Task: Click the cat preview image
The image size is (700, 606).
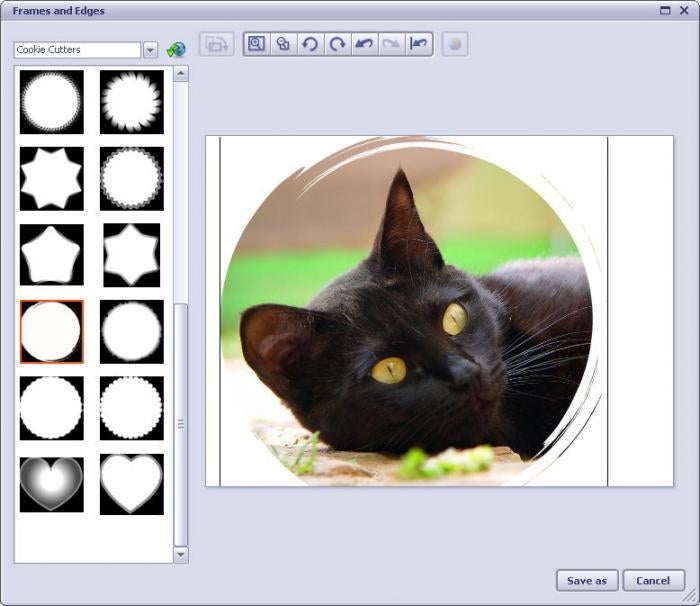Action: pyautogui.click(x=439, y=311)
